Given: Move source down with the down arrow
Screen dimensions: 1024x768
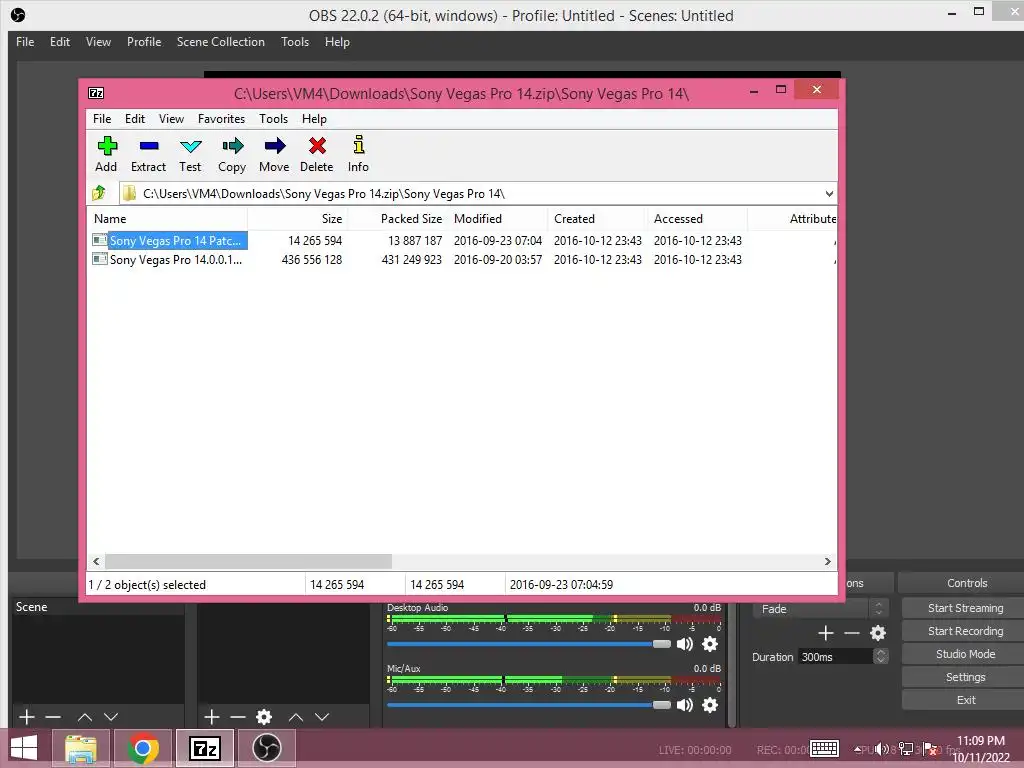Looking at the screenshot, I should pos(322,717).
